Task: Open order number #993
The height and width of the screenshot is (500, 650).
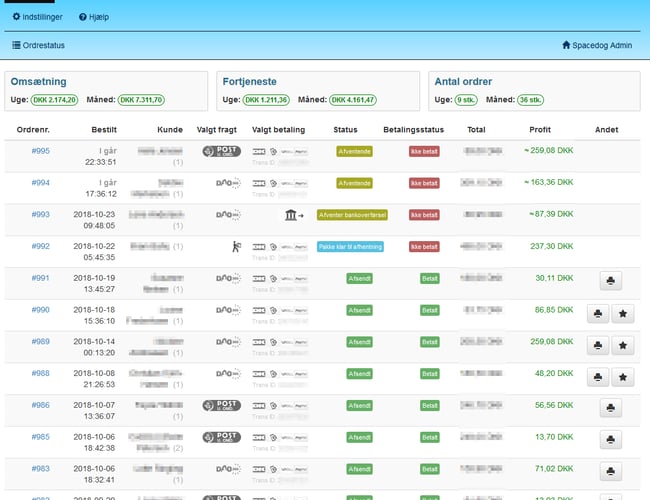Action: tap(41, 215)
